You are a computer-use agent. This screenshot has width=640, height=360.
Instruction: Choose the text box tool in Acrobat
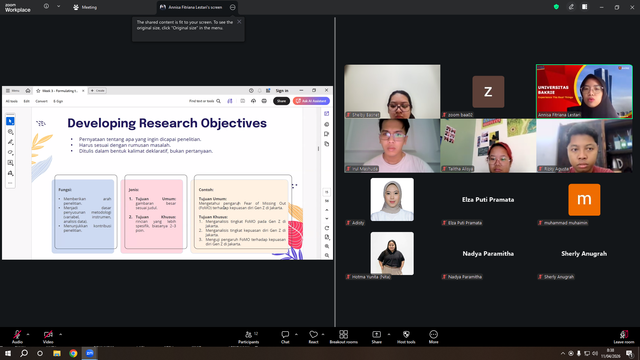point(11,163)
